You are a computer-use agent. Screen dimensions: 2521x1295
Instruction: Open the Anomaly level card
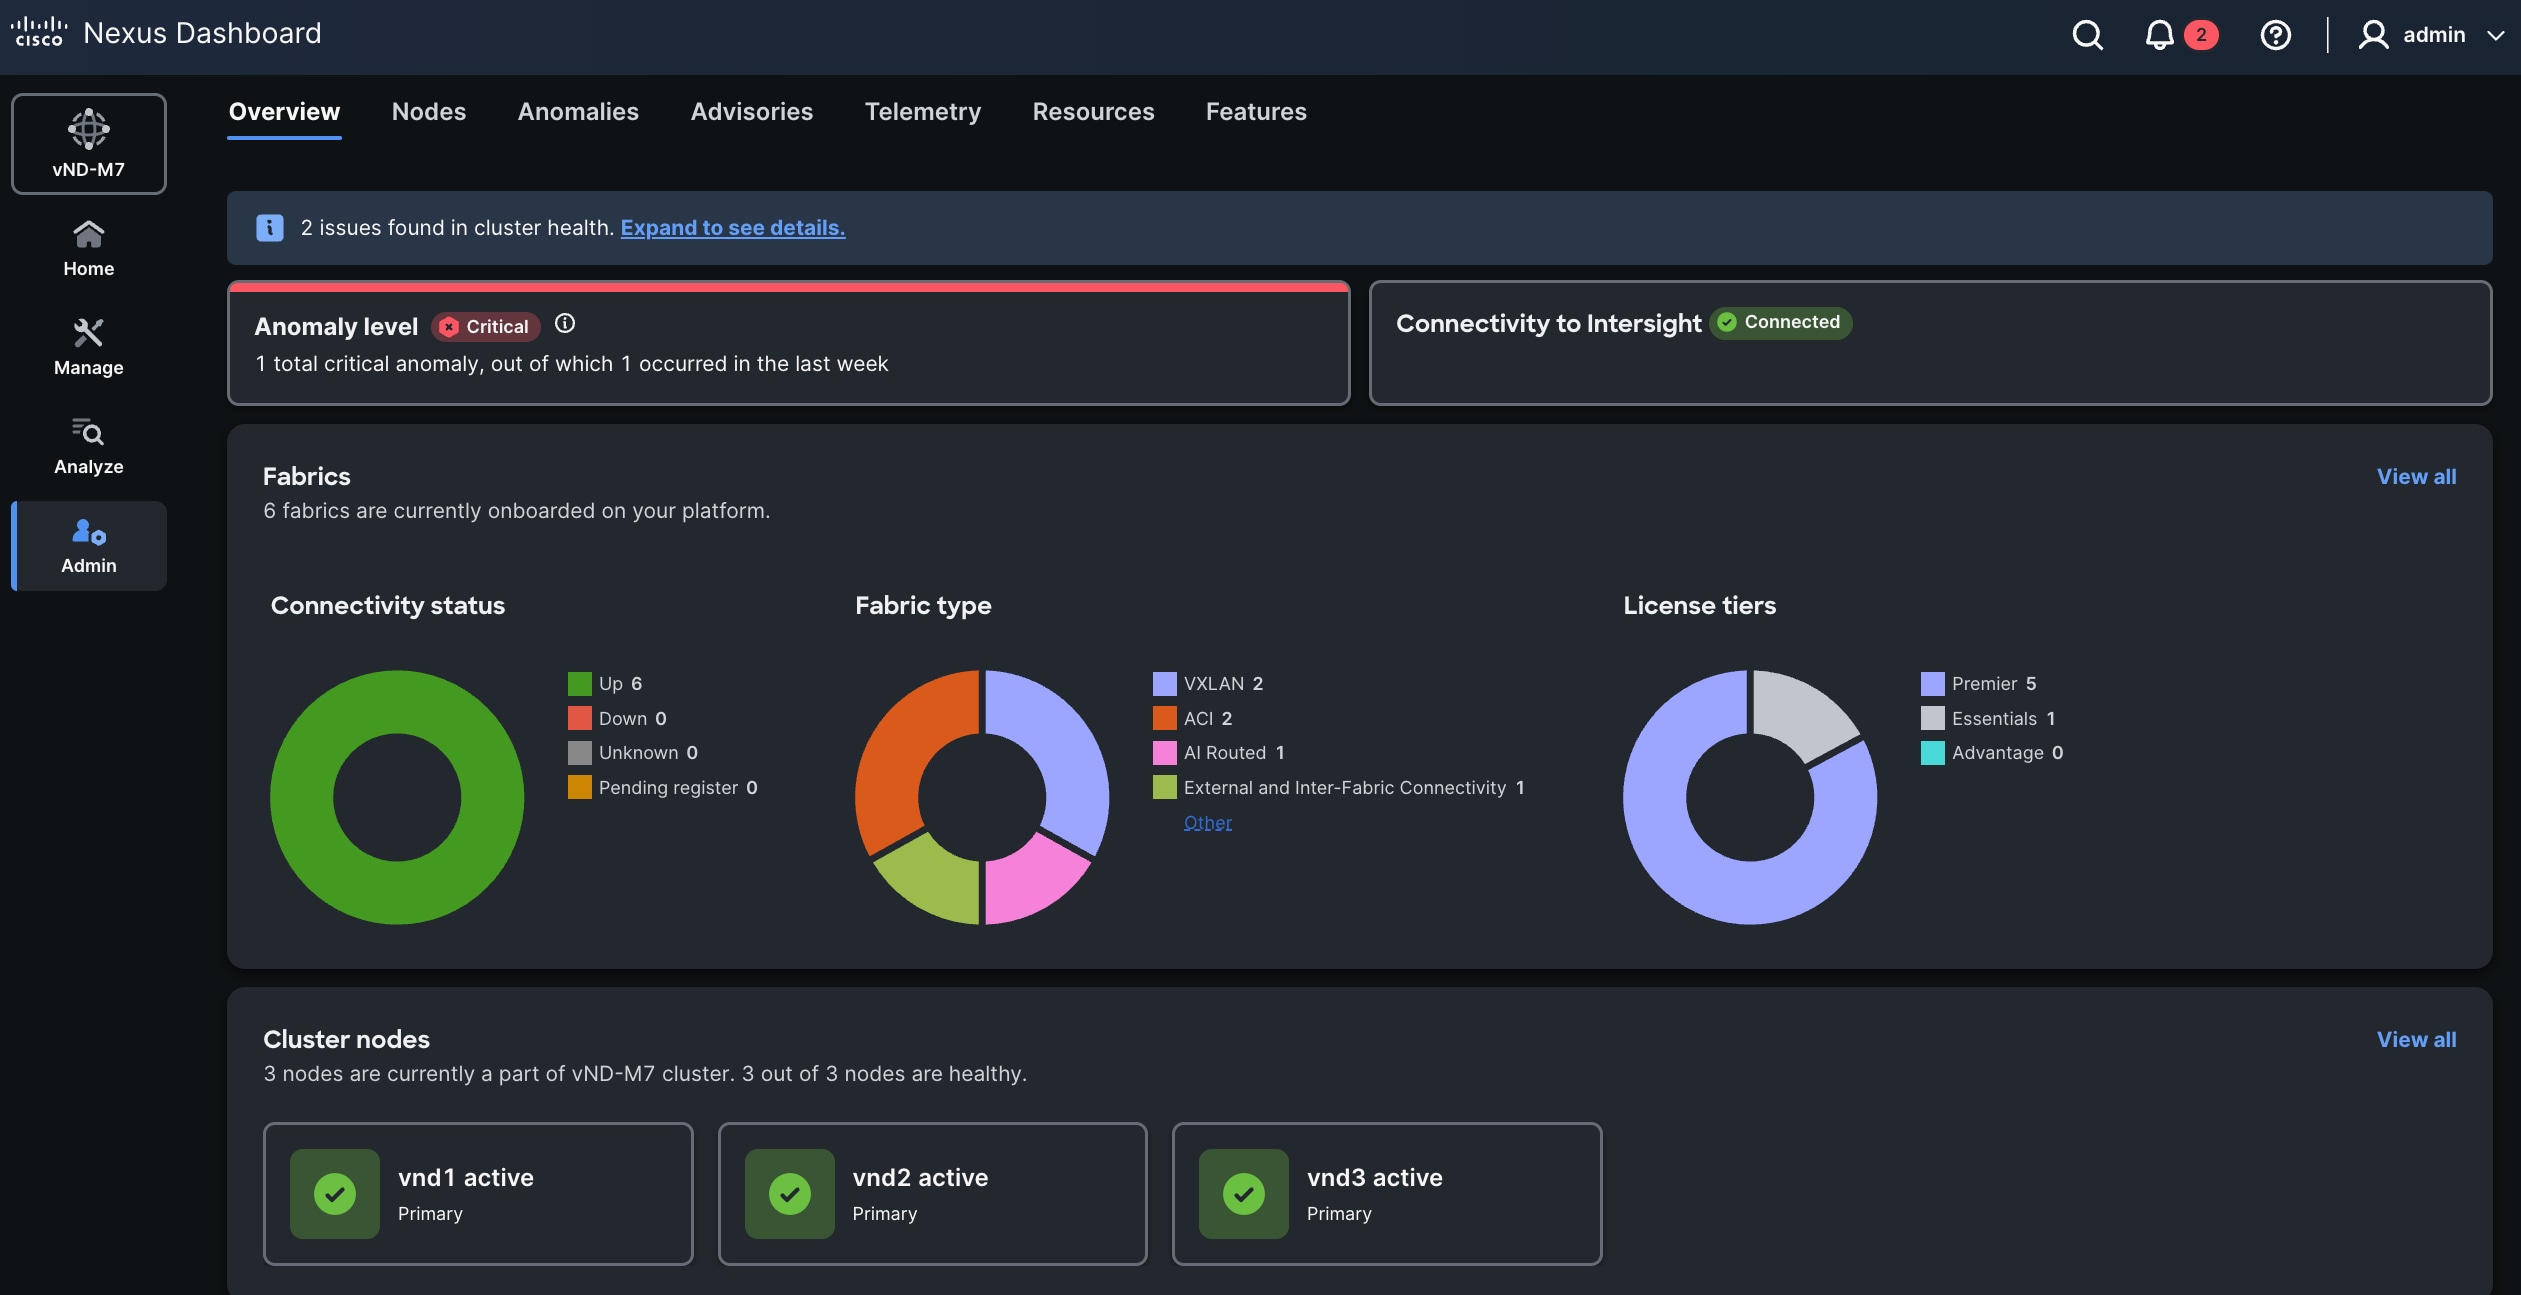[x=789, y=344]
